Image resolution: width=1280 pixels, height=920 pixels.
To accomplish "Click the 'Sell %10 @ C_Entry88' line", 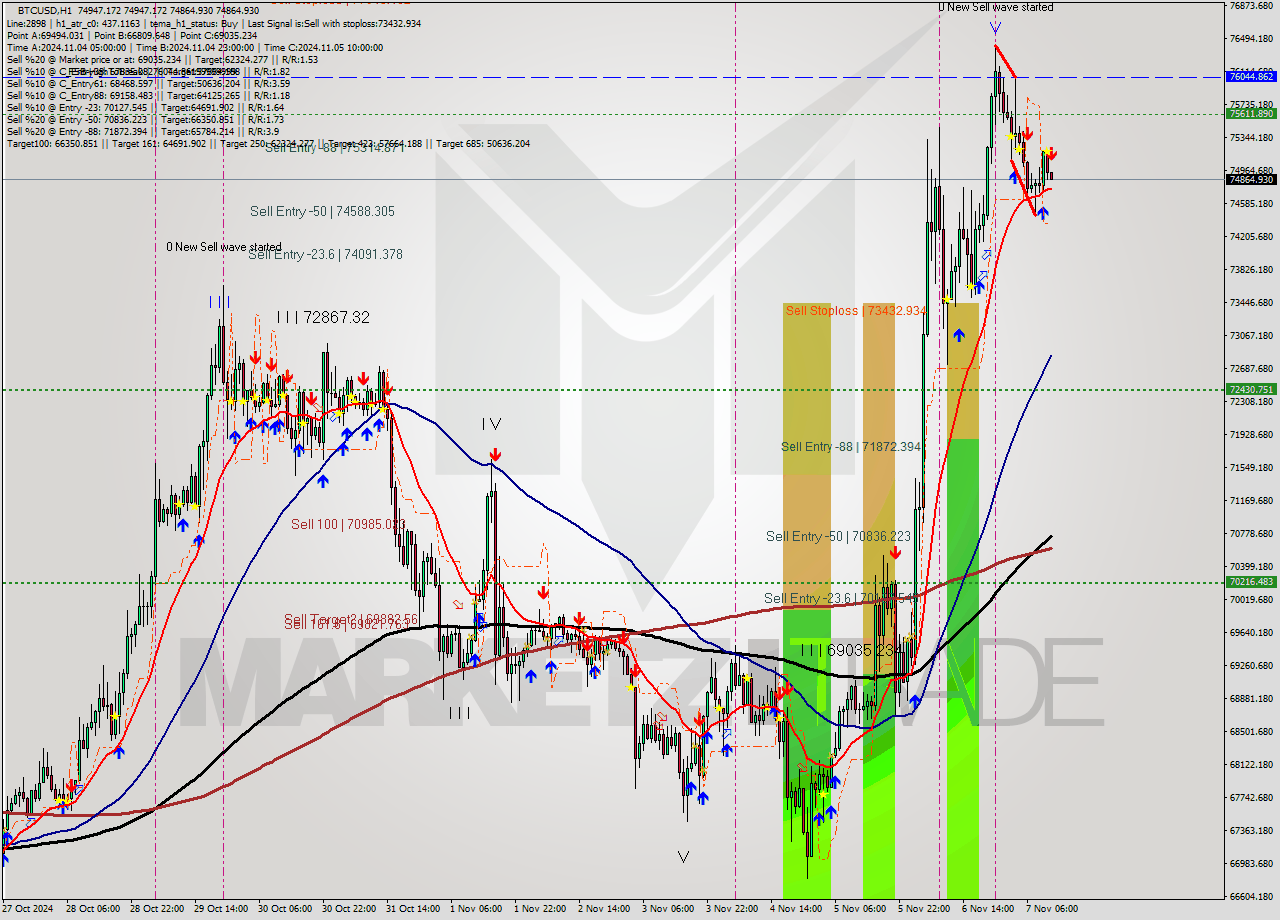I will click(147, 95).
